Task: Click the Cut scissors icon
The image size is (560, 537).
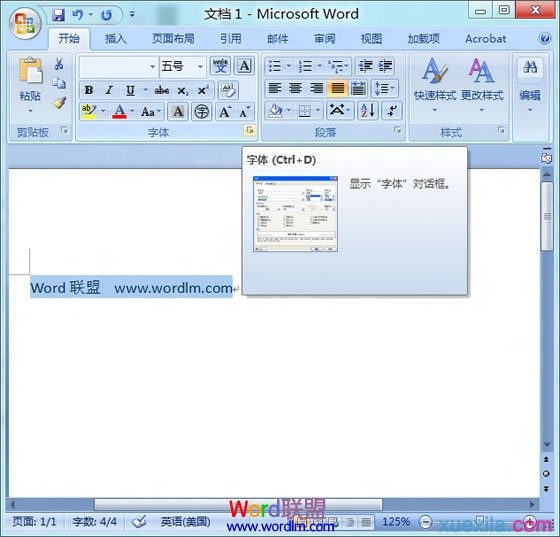Action: click(x=59, y=64)
